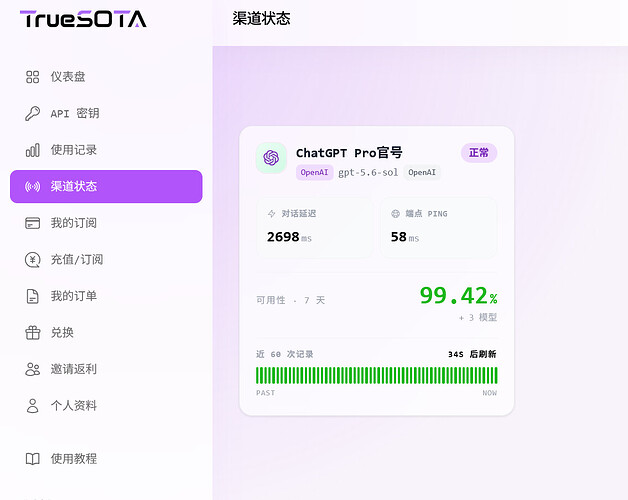The image size is (628, 500).
Task: Click the globe icon beside 端点 PING
Action: pyautogui.click(x=395, y=214)
